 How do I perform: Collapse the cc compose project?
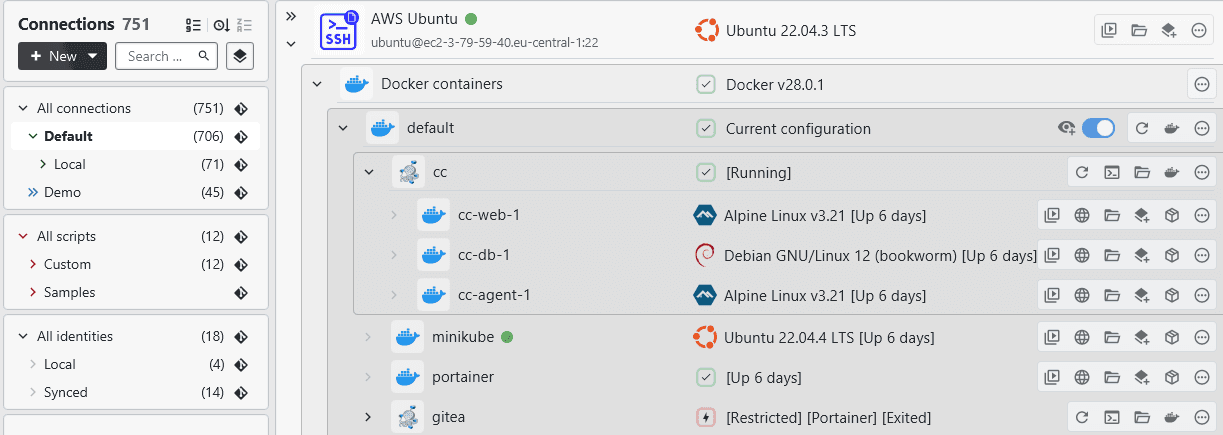(x=369, y=172)
